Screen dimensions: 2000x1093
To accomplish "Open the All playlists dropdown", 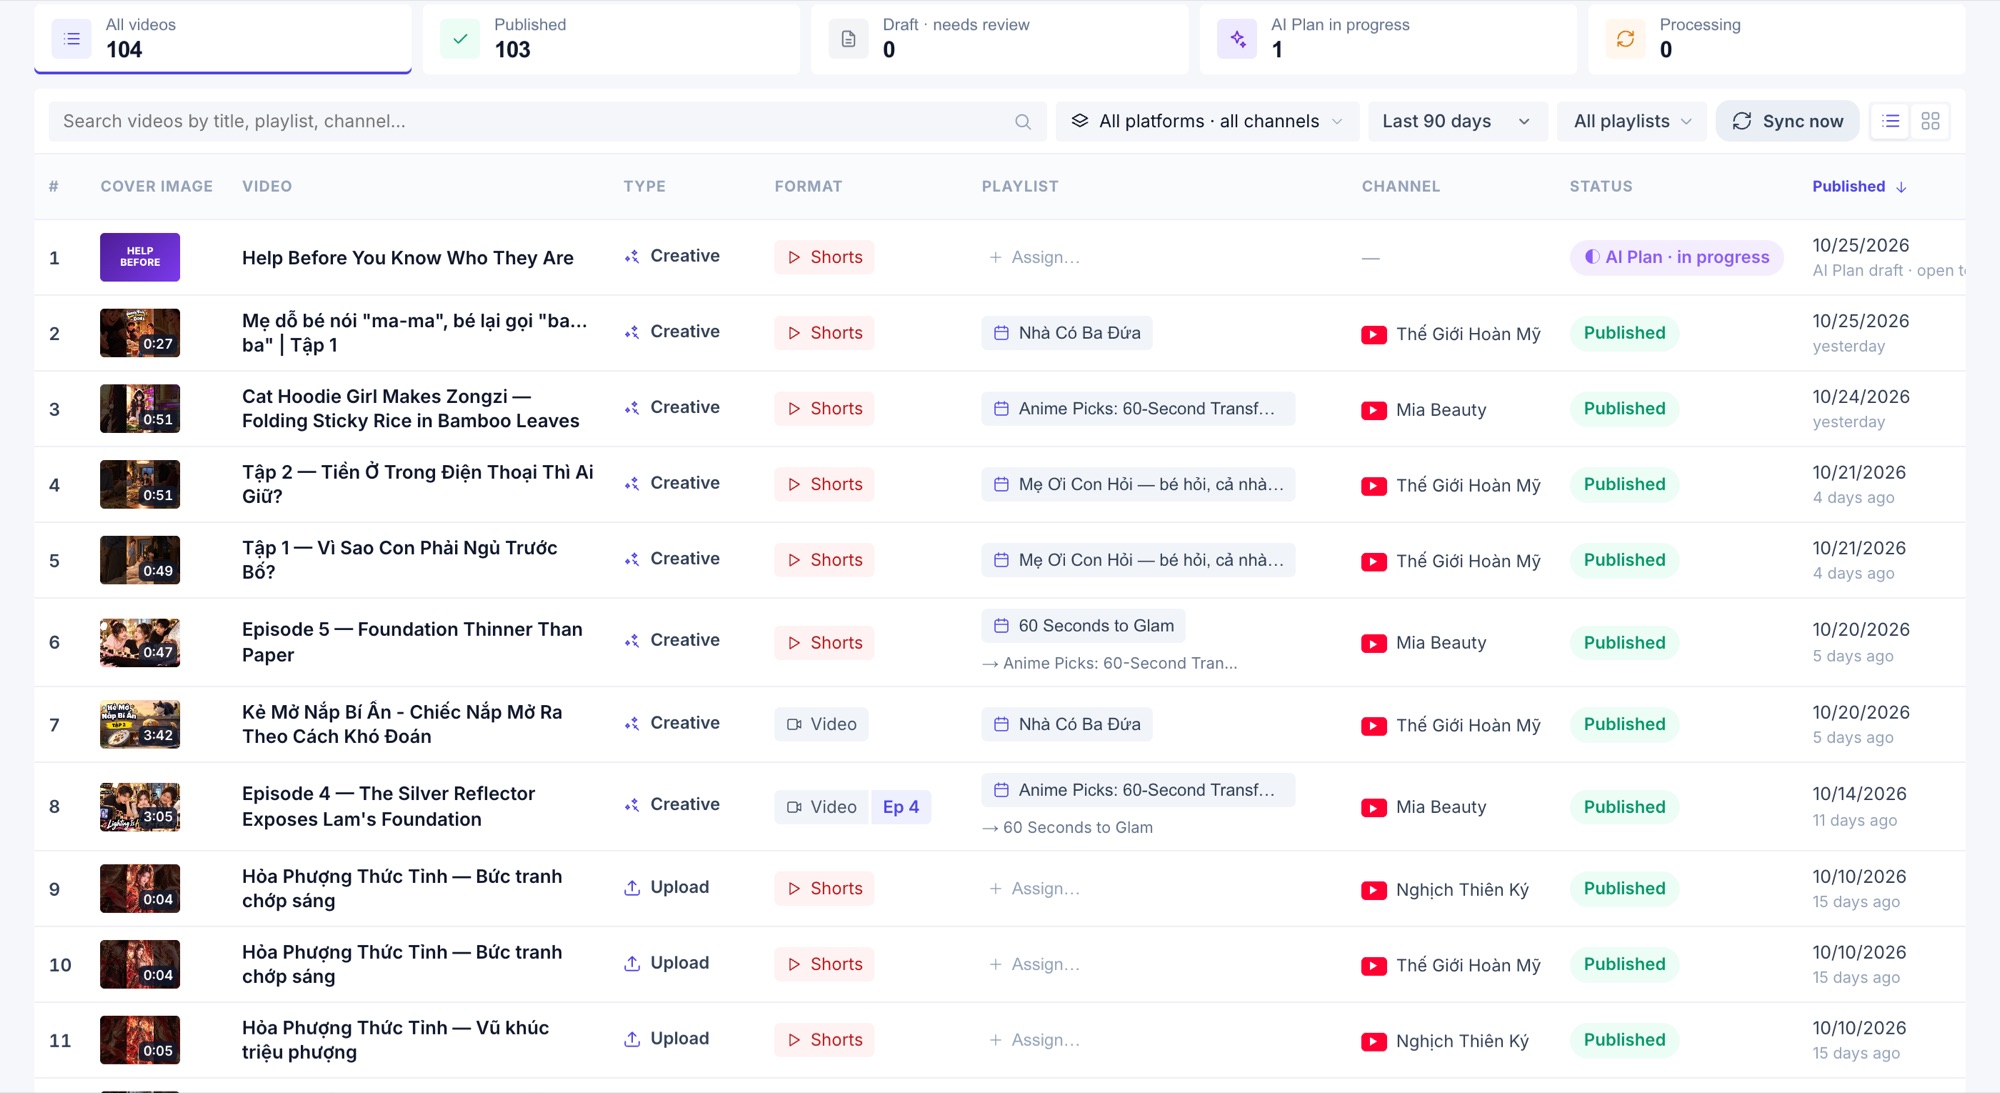I will [1632, 121].
